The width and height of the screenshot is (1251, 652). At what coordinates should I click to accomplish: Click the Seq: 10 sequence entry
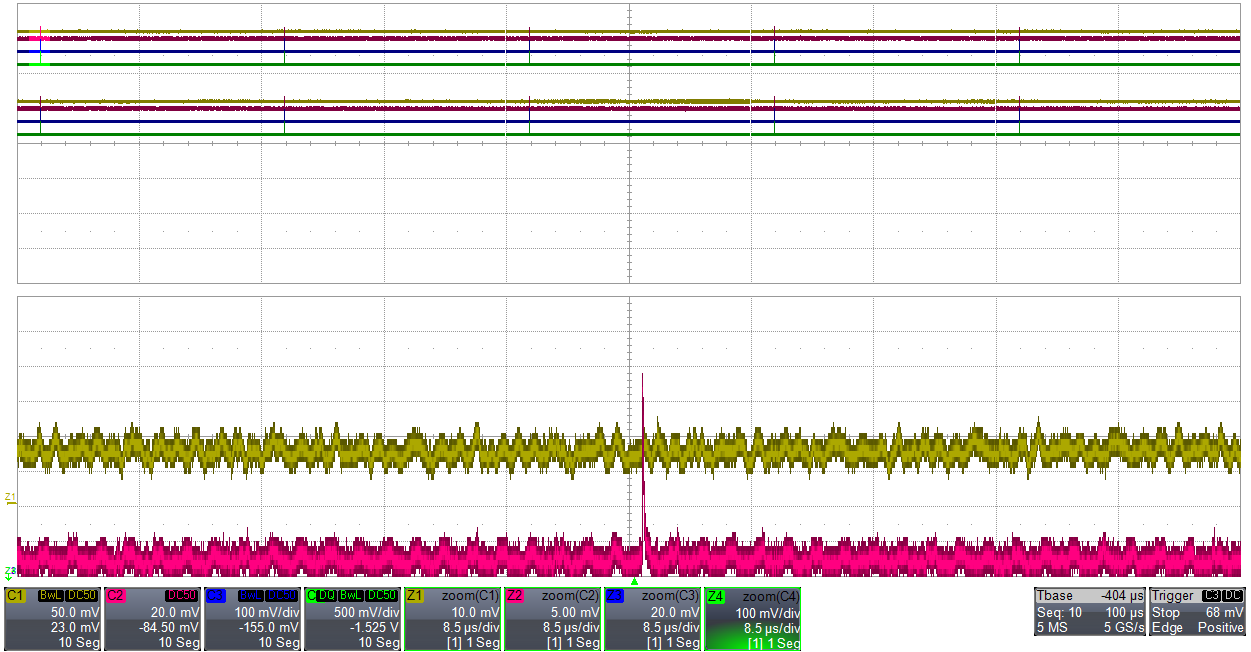pyautogui.click(x=1059, y=612)
